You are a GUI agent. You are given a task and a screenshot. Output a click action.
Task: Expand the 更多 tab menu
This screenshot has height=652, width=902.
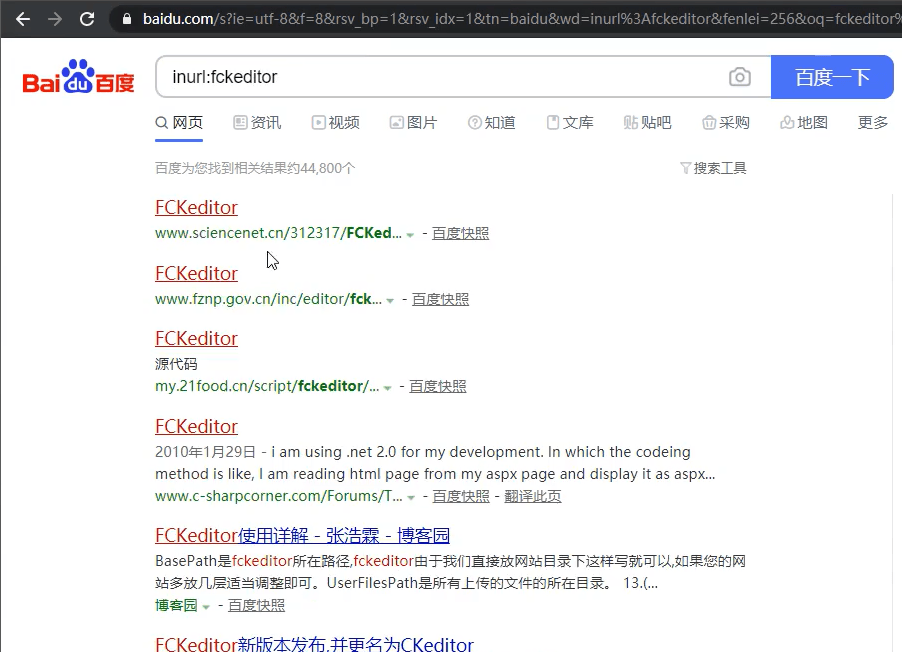coord(873,123)
